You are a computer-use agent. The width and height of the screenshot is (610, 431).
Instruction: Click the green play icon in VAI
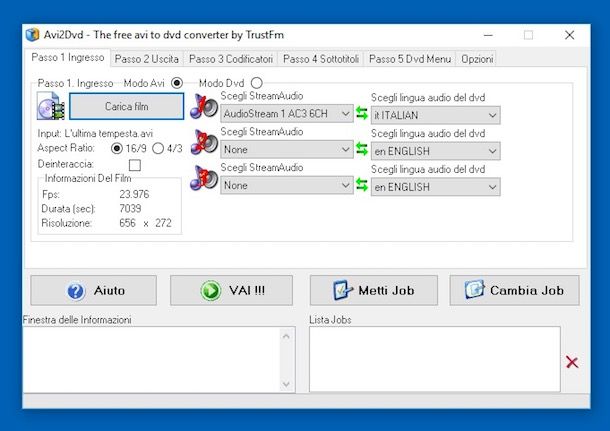tap(210, 291)
